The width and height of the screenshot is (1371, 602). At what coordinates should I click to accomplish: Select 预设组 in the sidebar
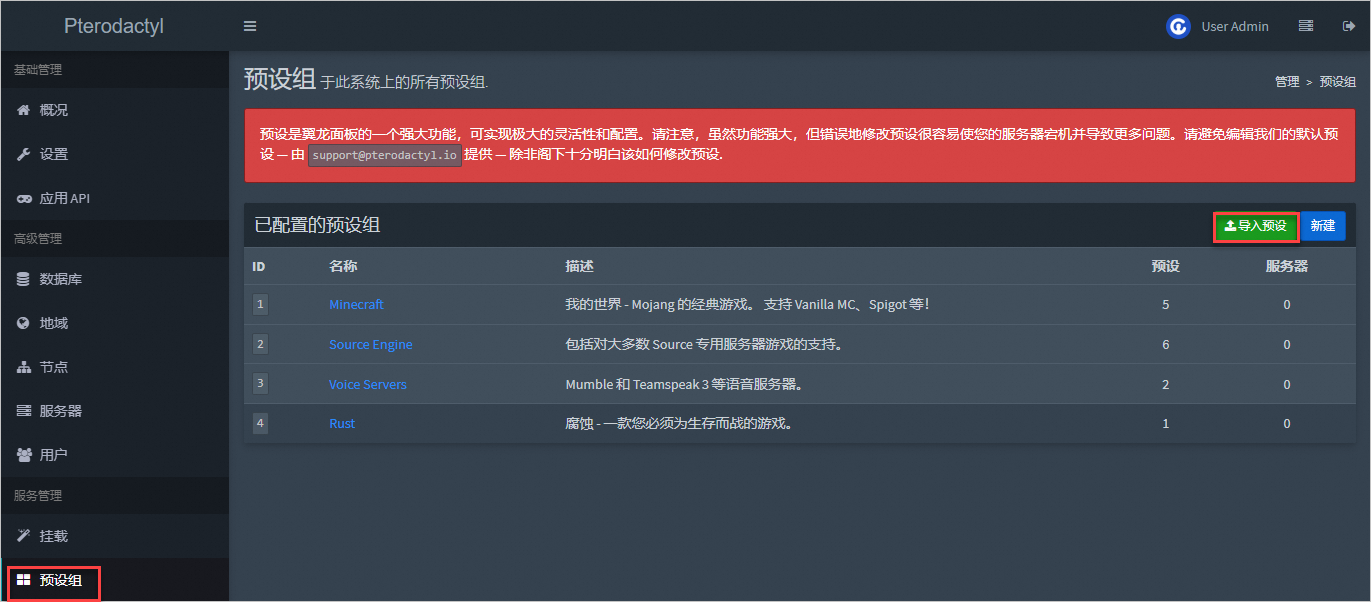point(60,580)
